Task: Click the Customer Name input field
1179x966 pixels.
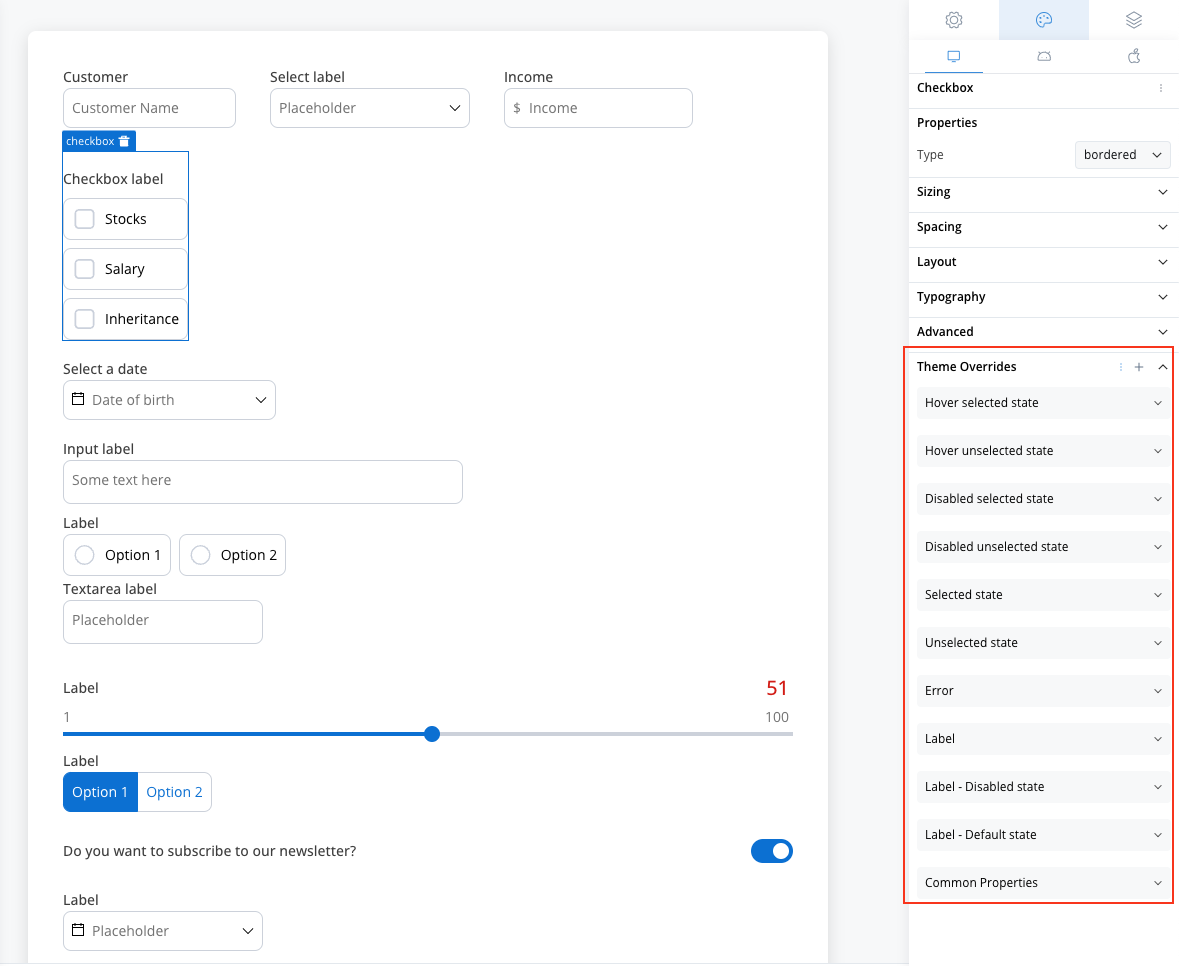Action: [150, 108]
